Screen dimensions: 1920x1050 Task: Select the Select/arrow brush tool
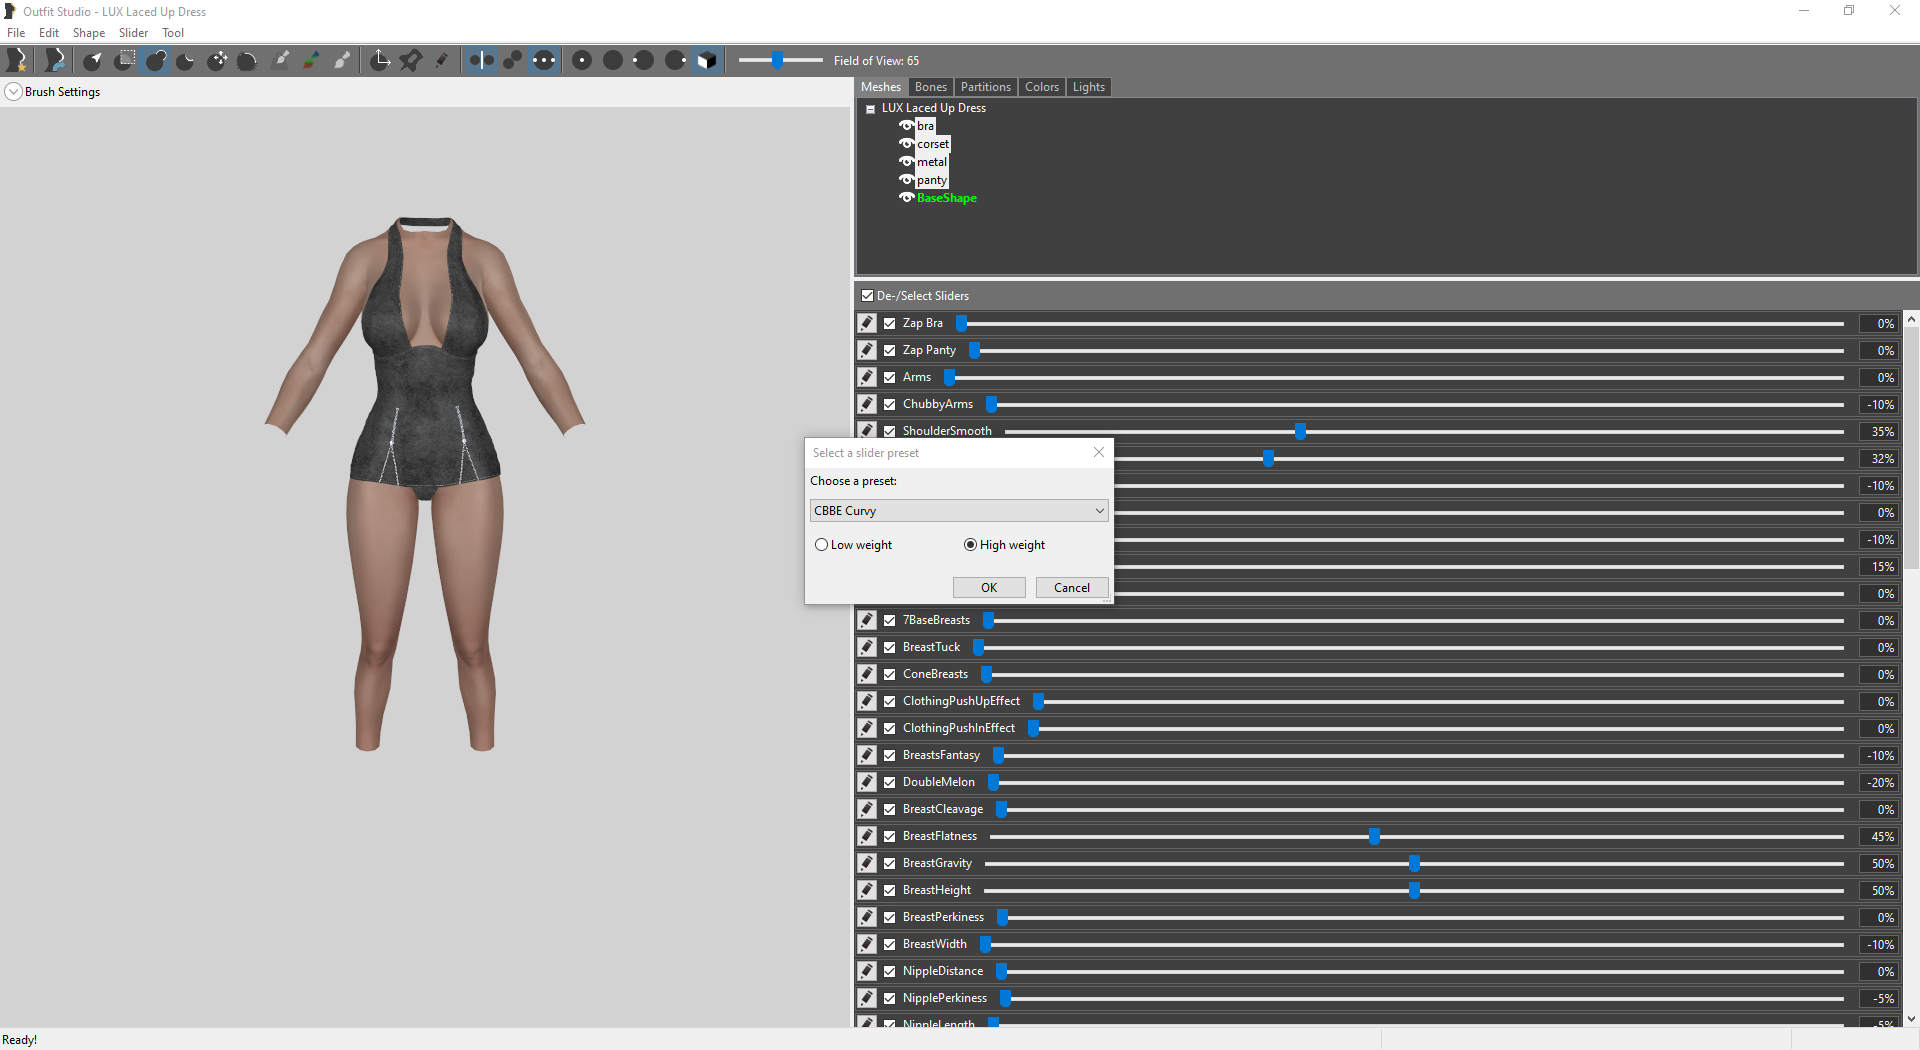pos(93,61)
